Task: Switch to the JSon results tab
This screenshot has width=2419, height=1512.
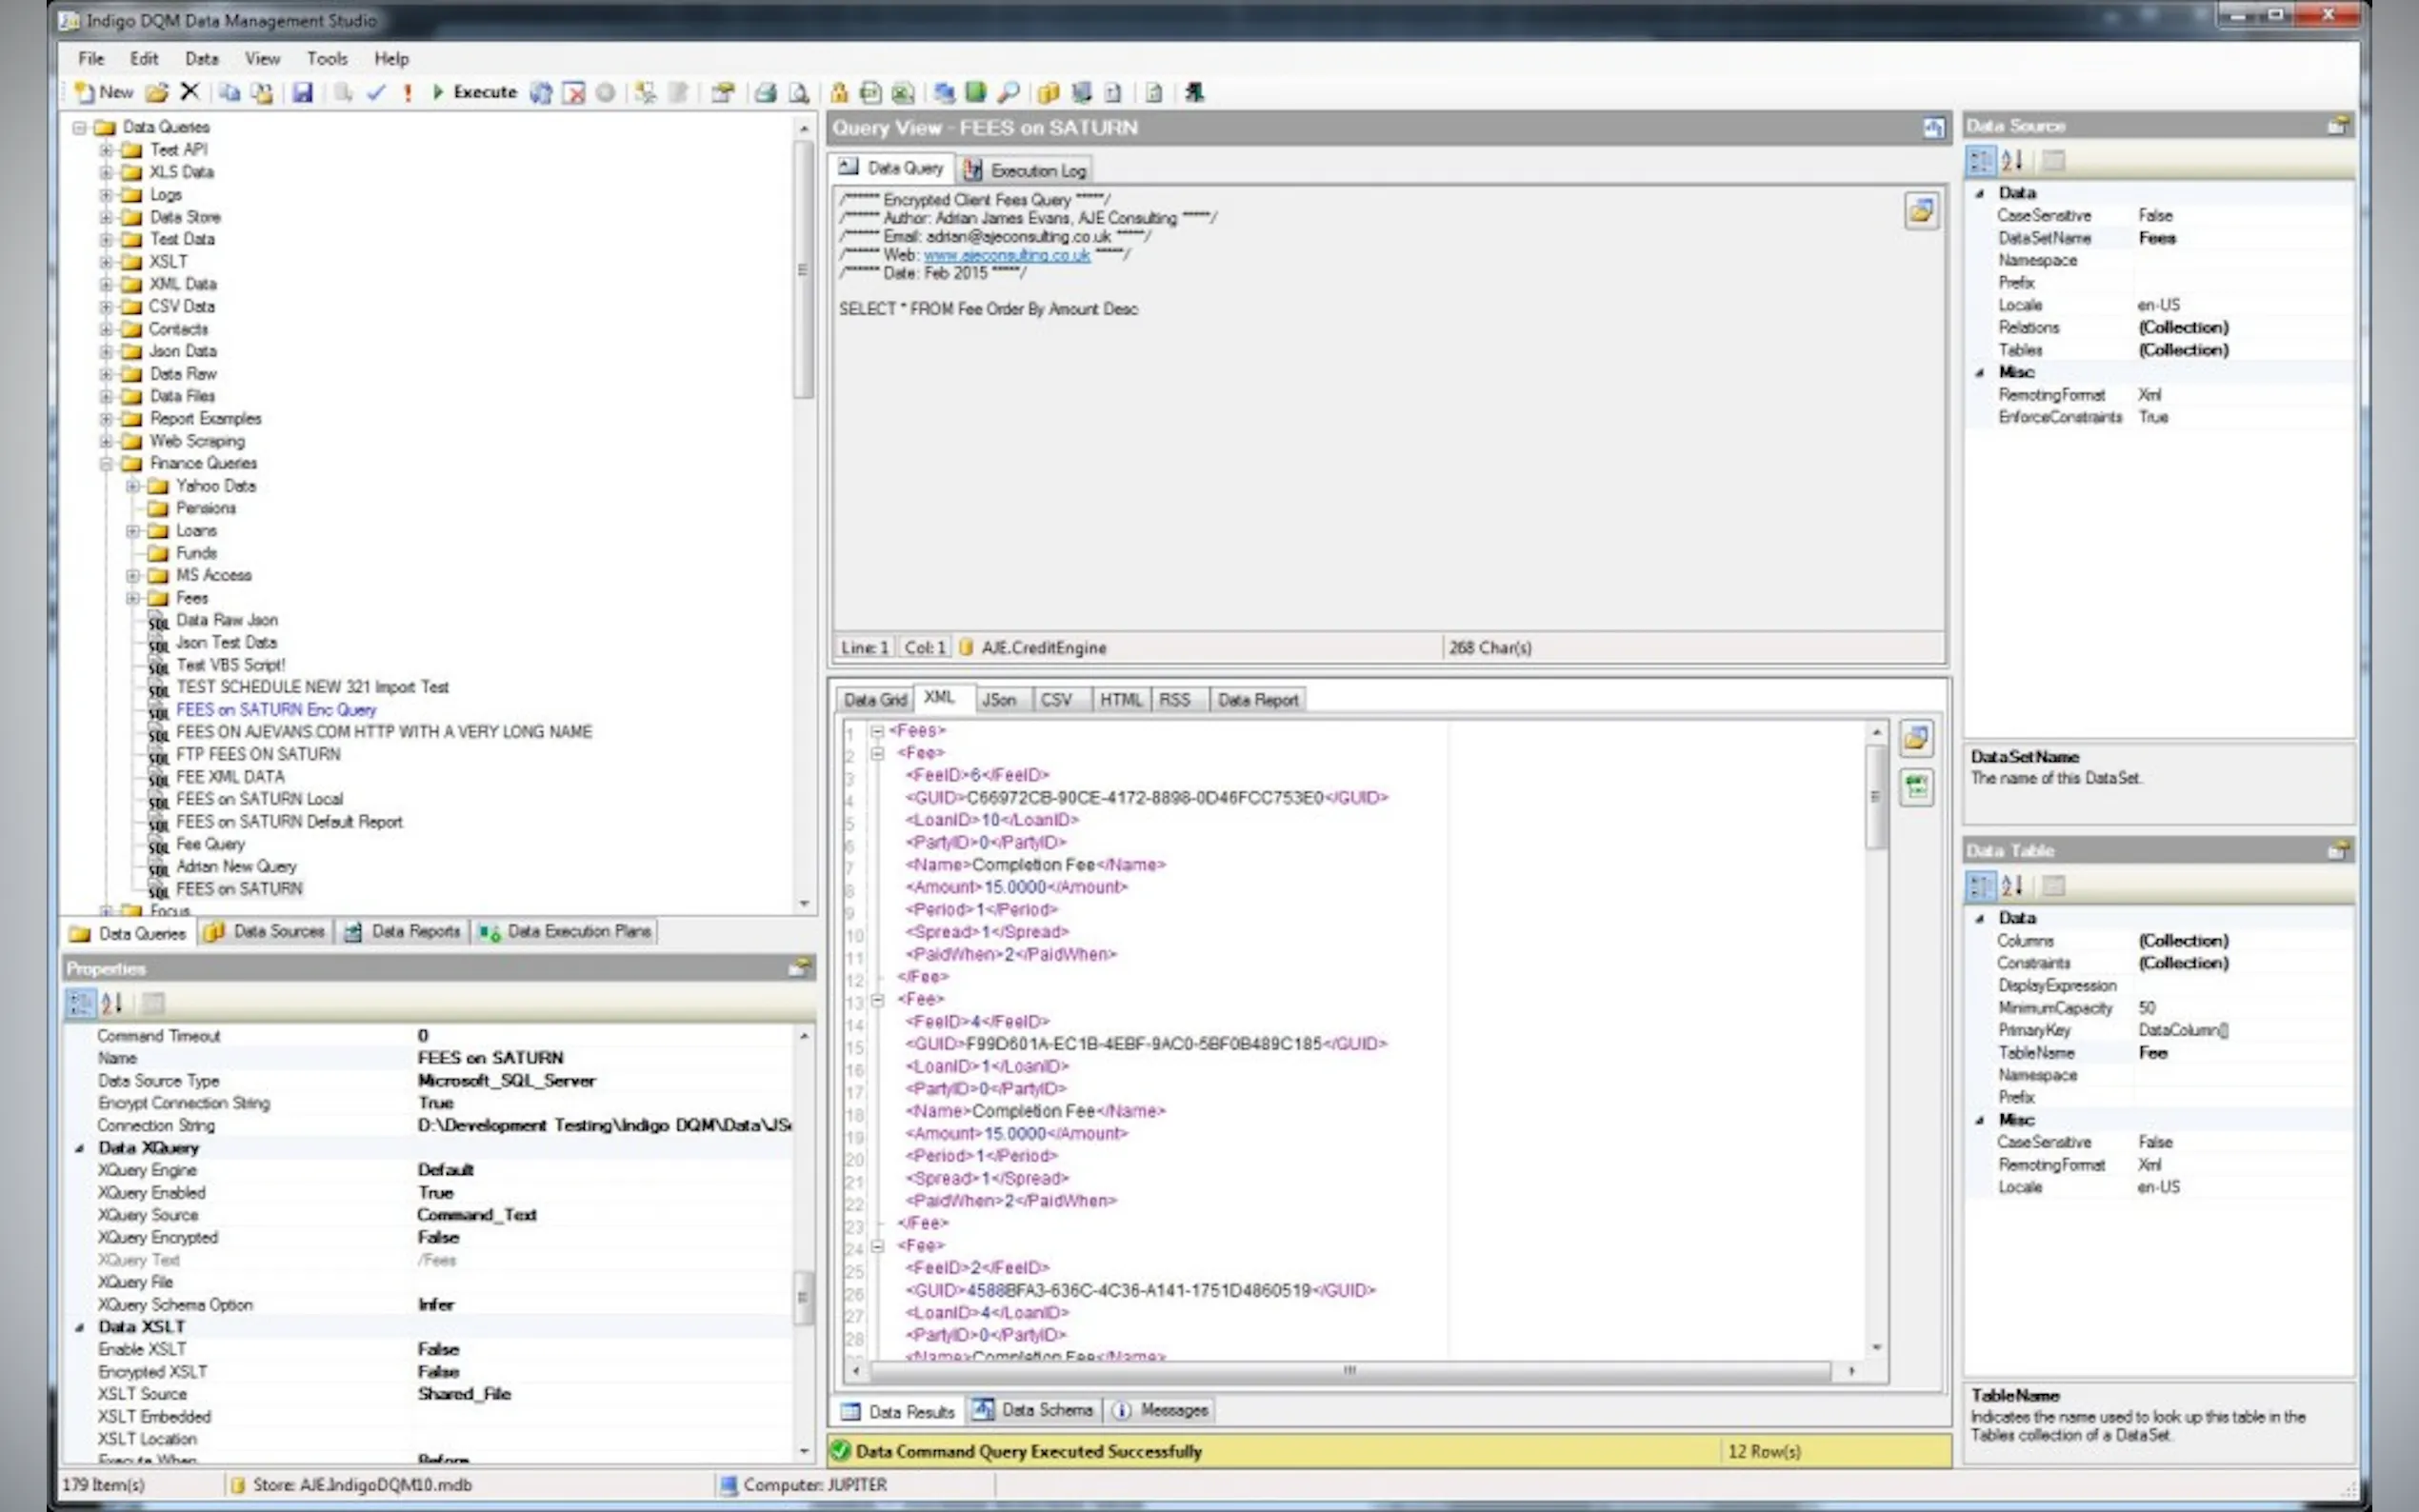Action: tap(997, 700)
